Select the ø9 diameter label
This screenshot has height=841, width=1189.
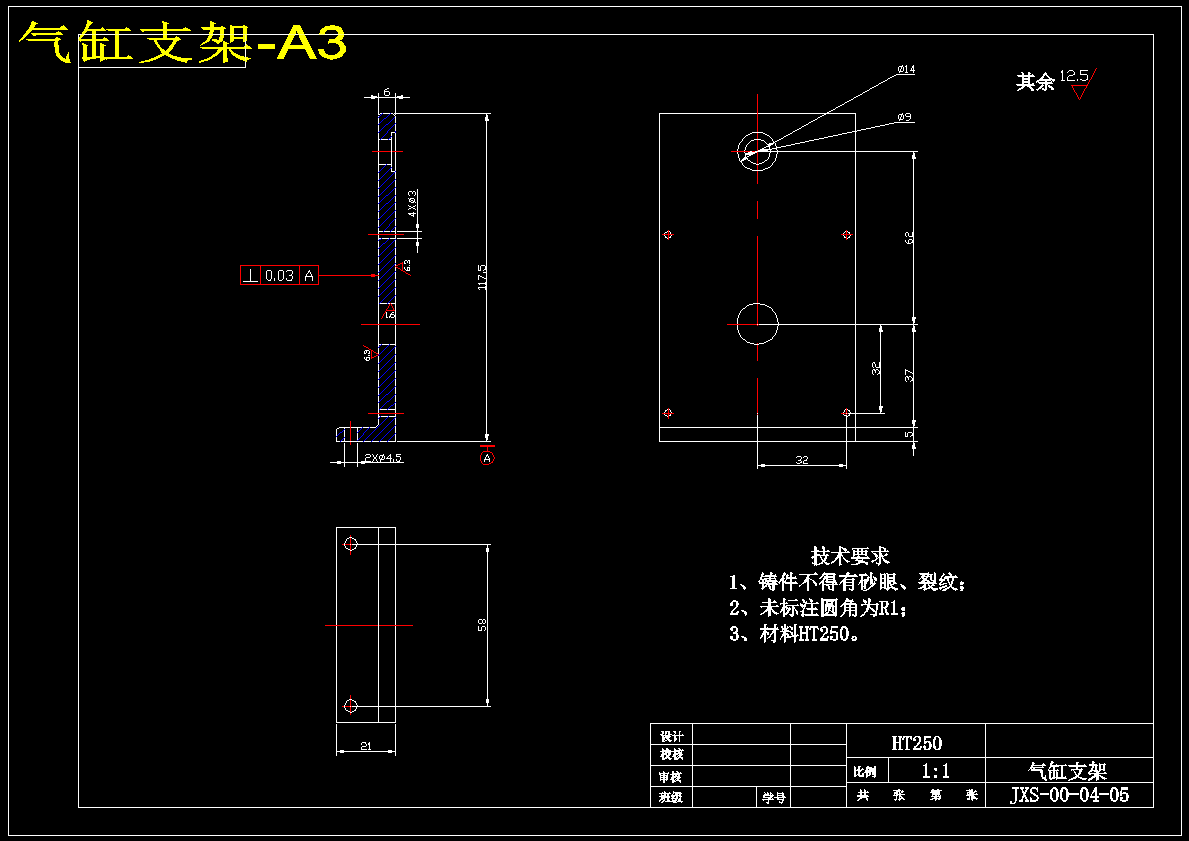tap(905, 117)
